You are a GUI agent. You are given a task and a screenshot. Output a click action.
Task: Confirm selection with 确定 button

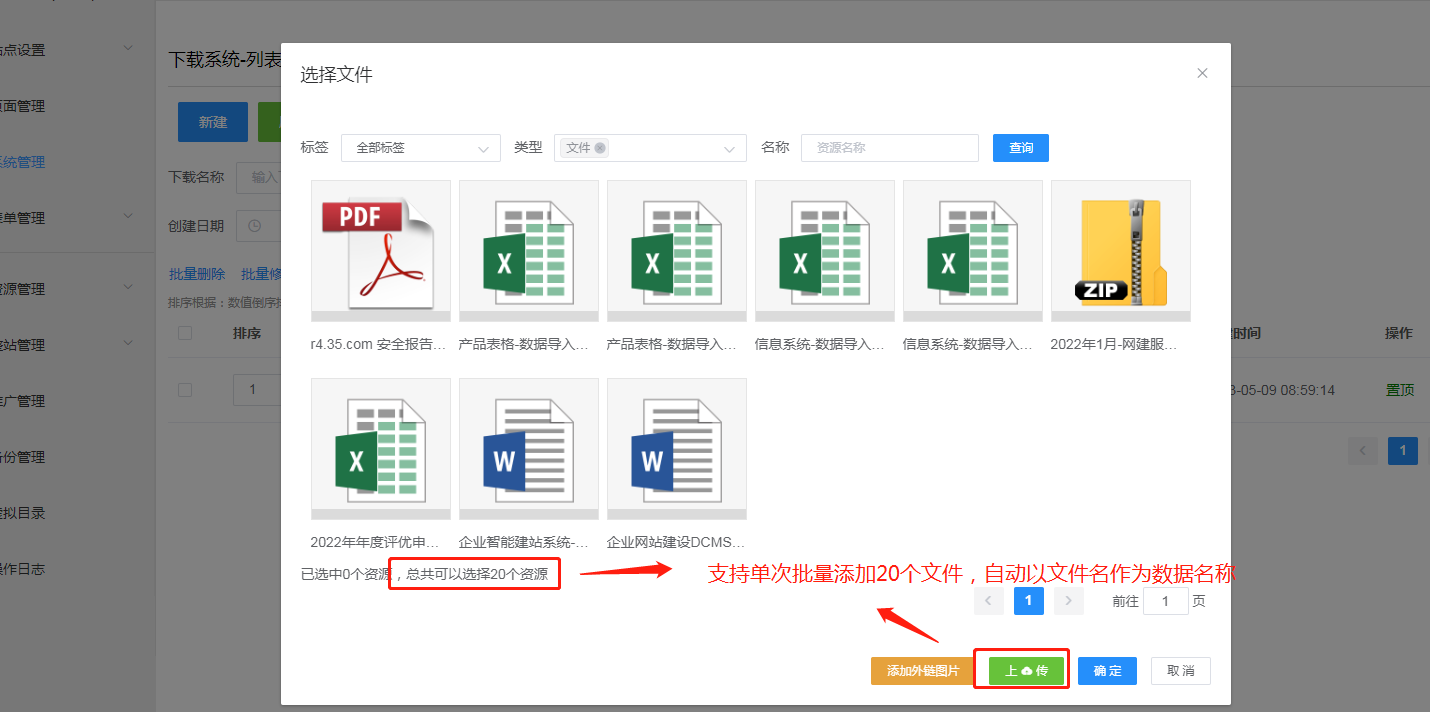point(1107,671)
